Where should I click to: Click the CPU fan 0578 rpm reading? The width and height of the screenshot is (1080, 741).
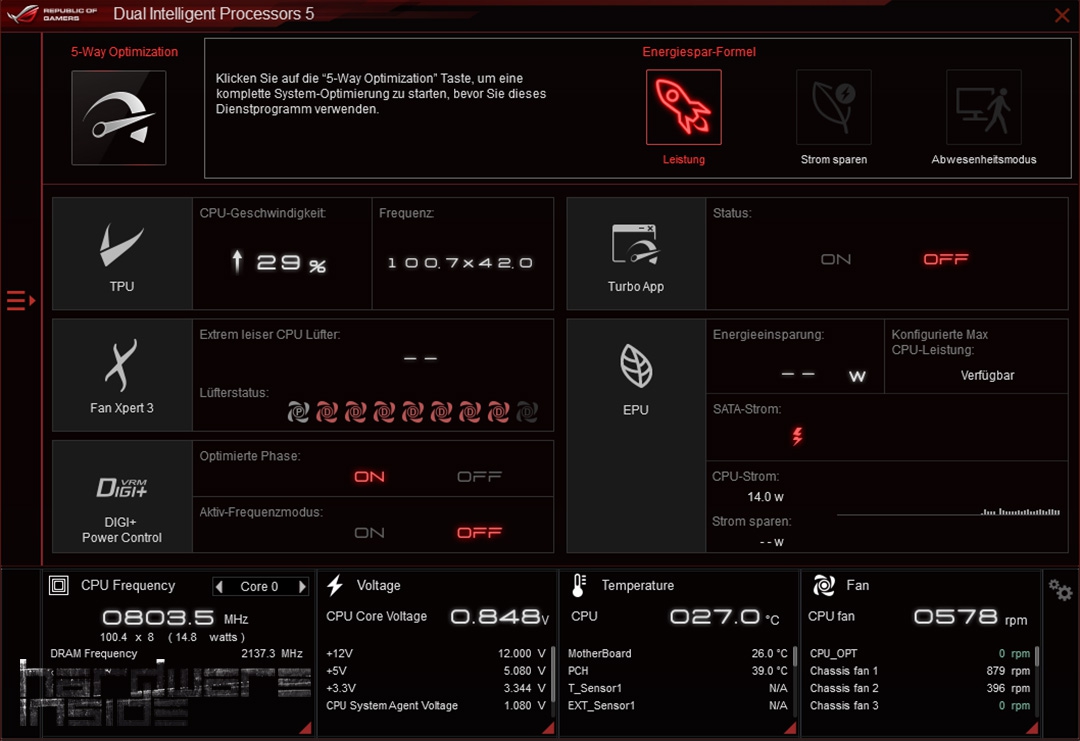coord(970,617)
